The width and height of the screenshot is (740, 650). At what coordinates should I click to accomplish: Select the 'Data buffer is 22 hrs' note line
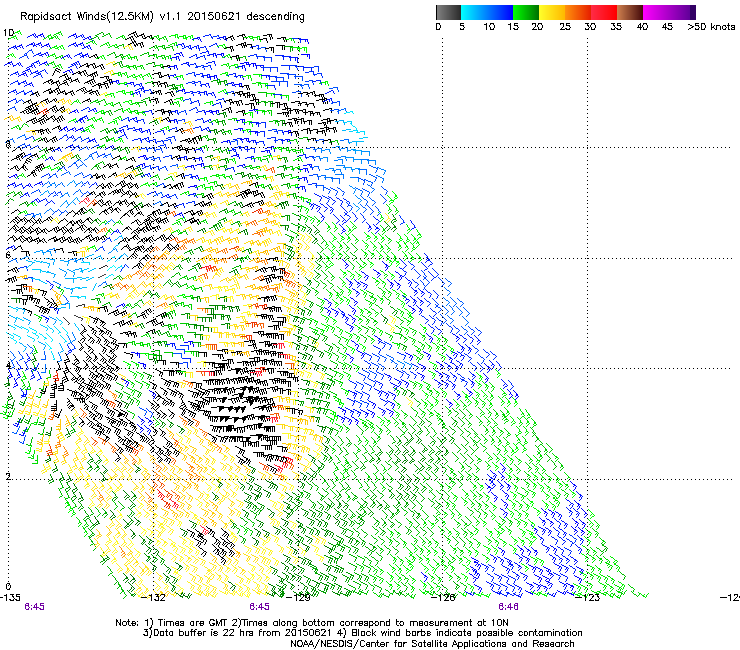tap(362, 633)
